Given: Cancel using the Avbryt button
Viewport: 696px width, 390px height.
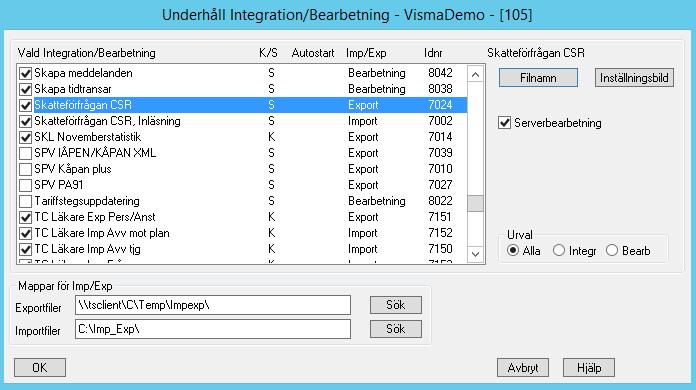Looking at the screenshot, I should coord(523,367).
